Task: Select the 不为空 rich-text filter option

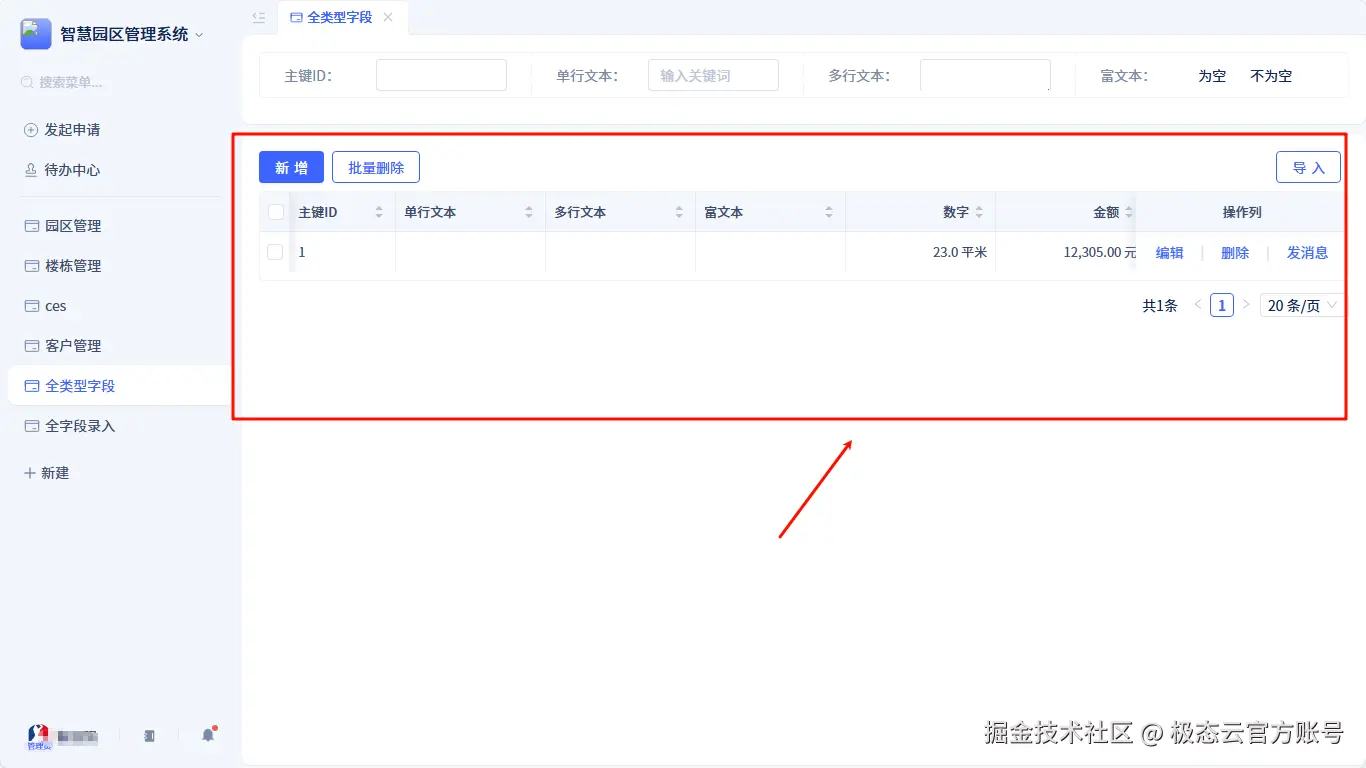Action: (1271, 76)
